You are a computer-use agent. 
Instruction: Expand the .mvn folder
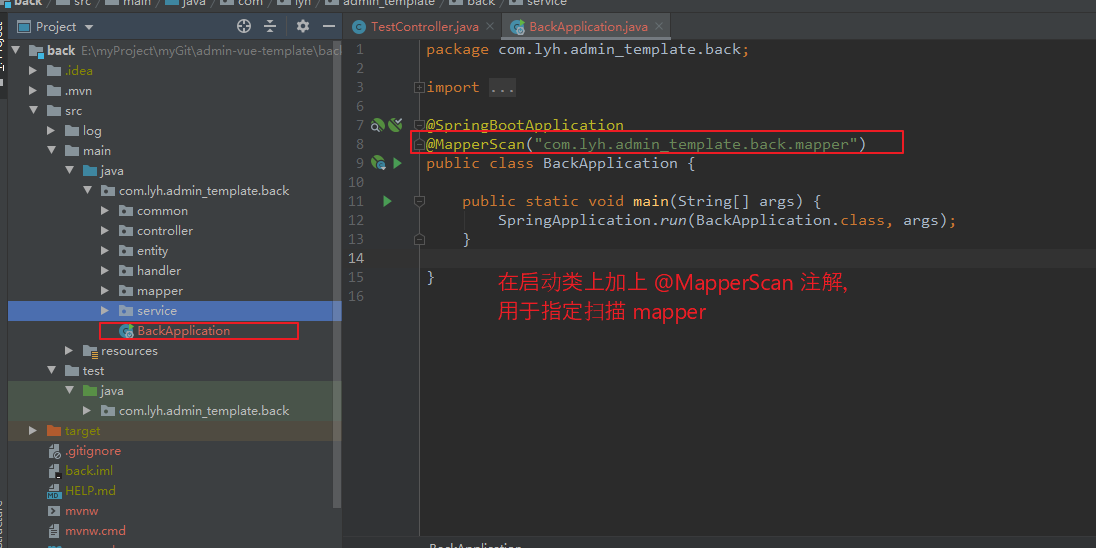click(33, 91)
